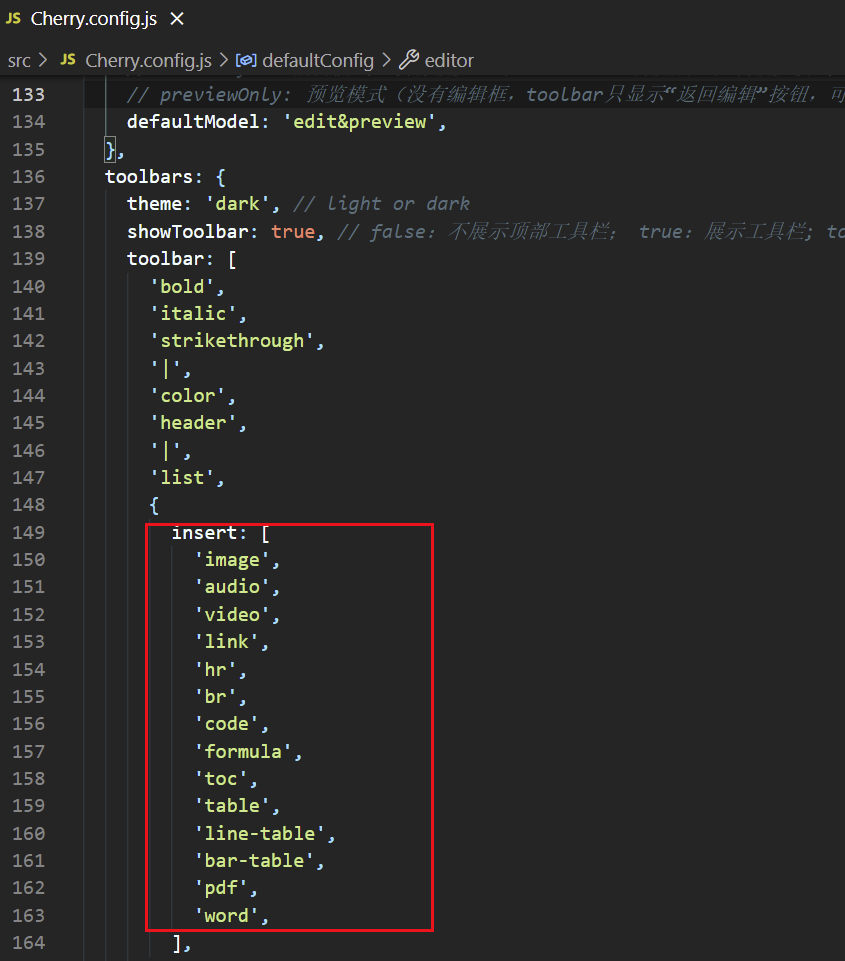Open the Cherry.config.js breadcrumb item
Screen dimensions: 845x961
click(148, 61)
